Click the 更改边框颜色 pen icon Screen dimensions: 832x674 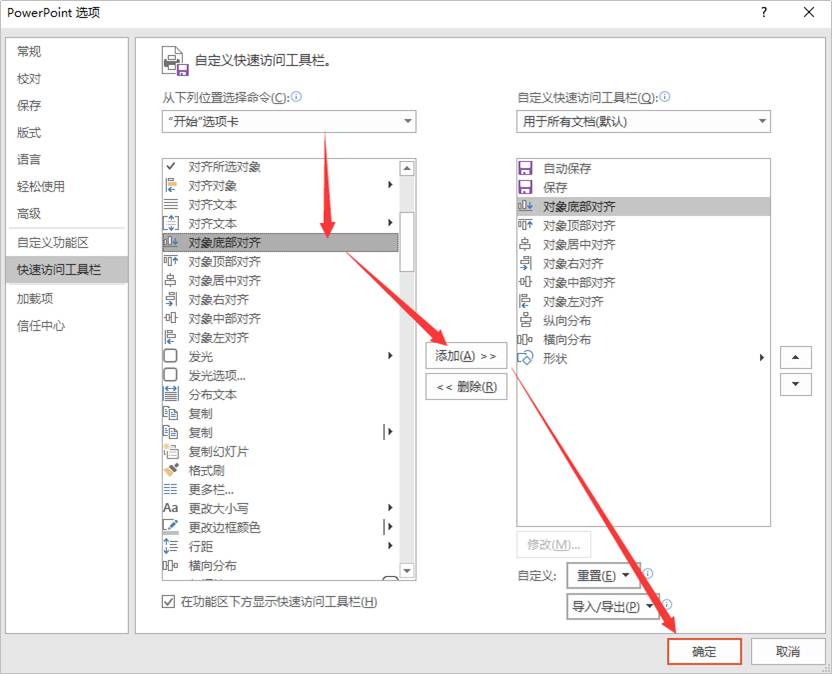click(x=170, y=527)
